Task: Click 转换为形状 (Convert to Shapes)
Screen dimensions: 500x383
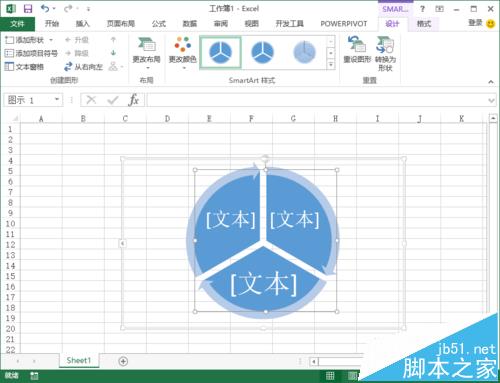Action: [x=385, y=54]
